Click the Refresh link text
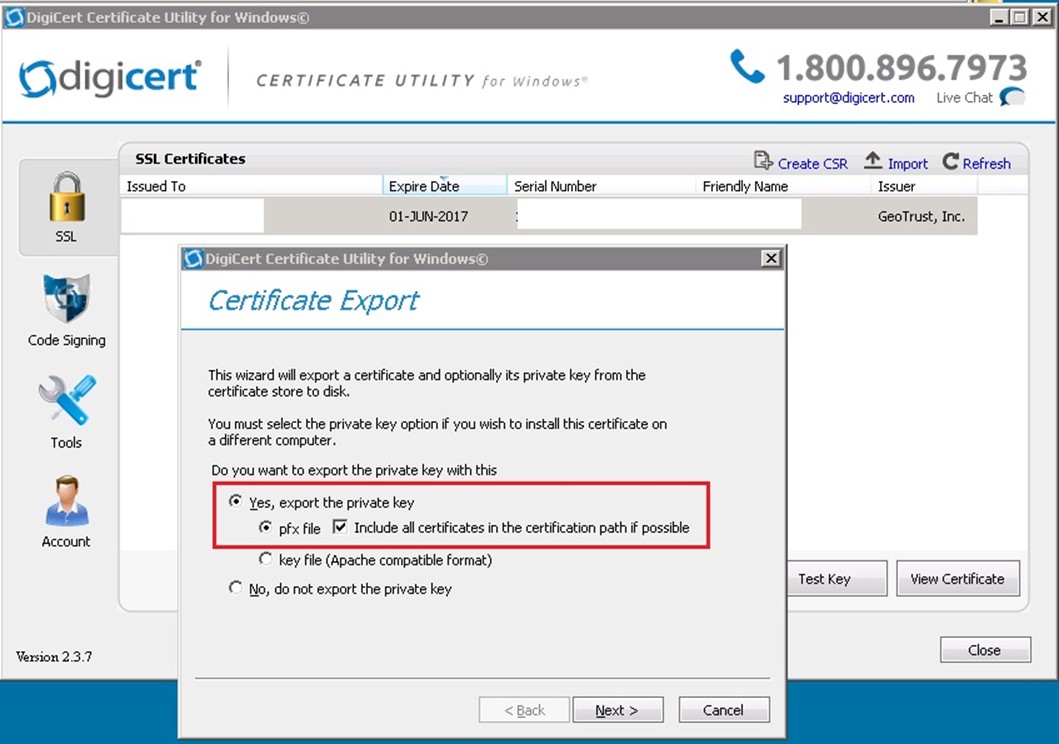This screenshot has width=1059, height=744. 987,163
